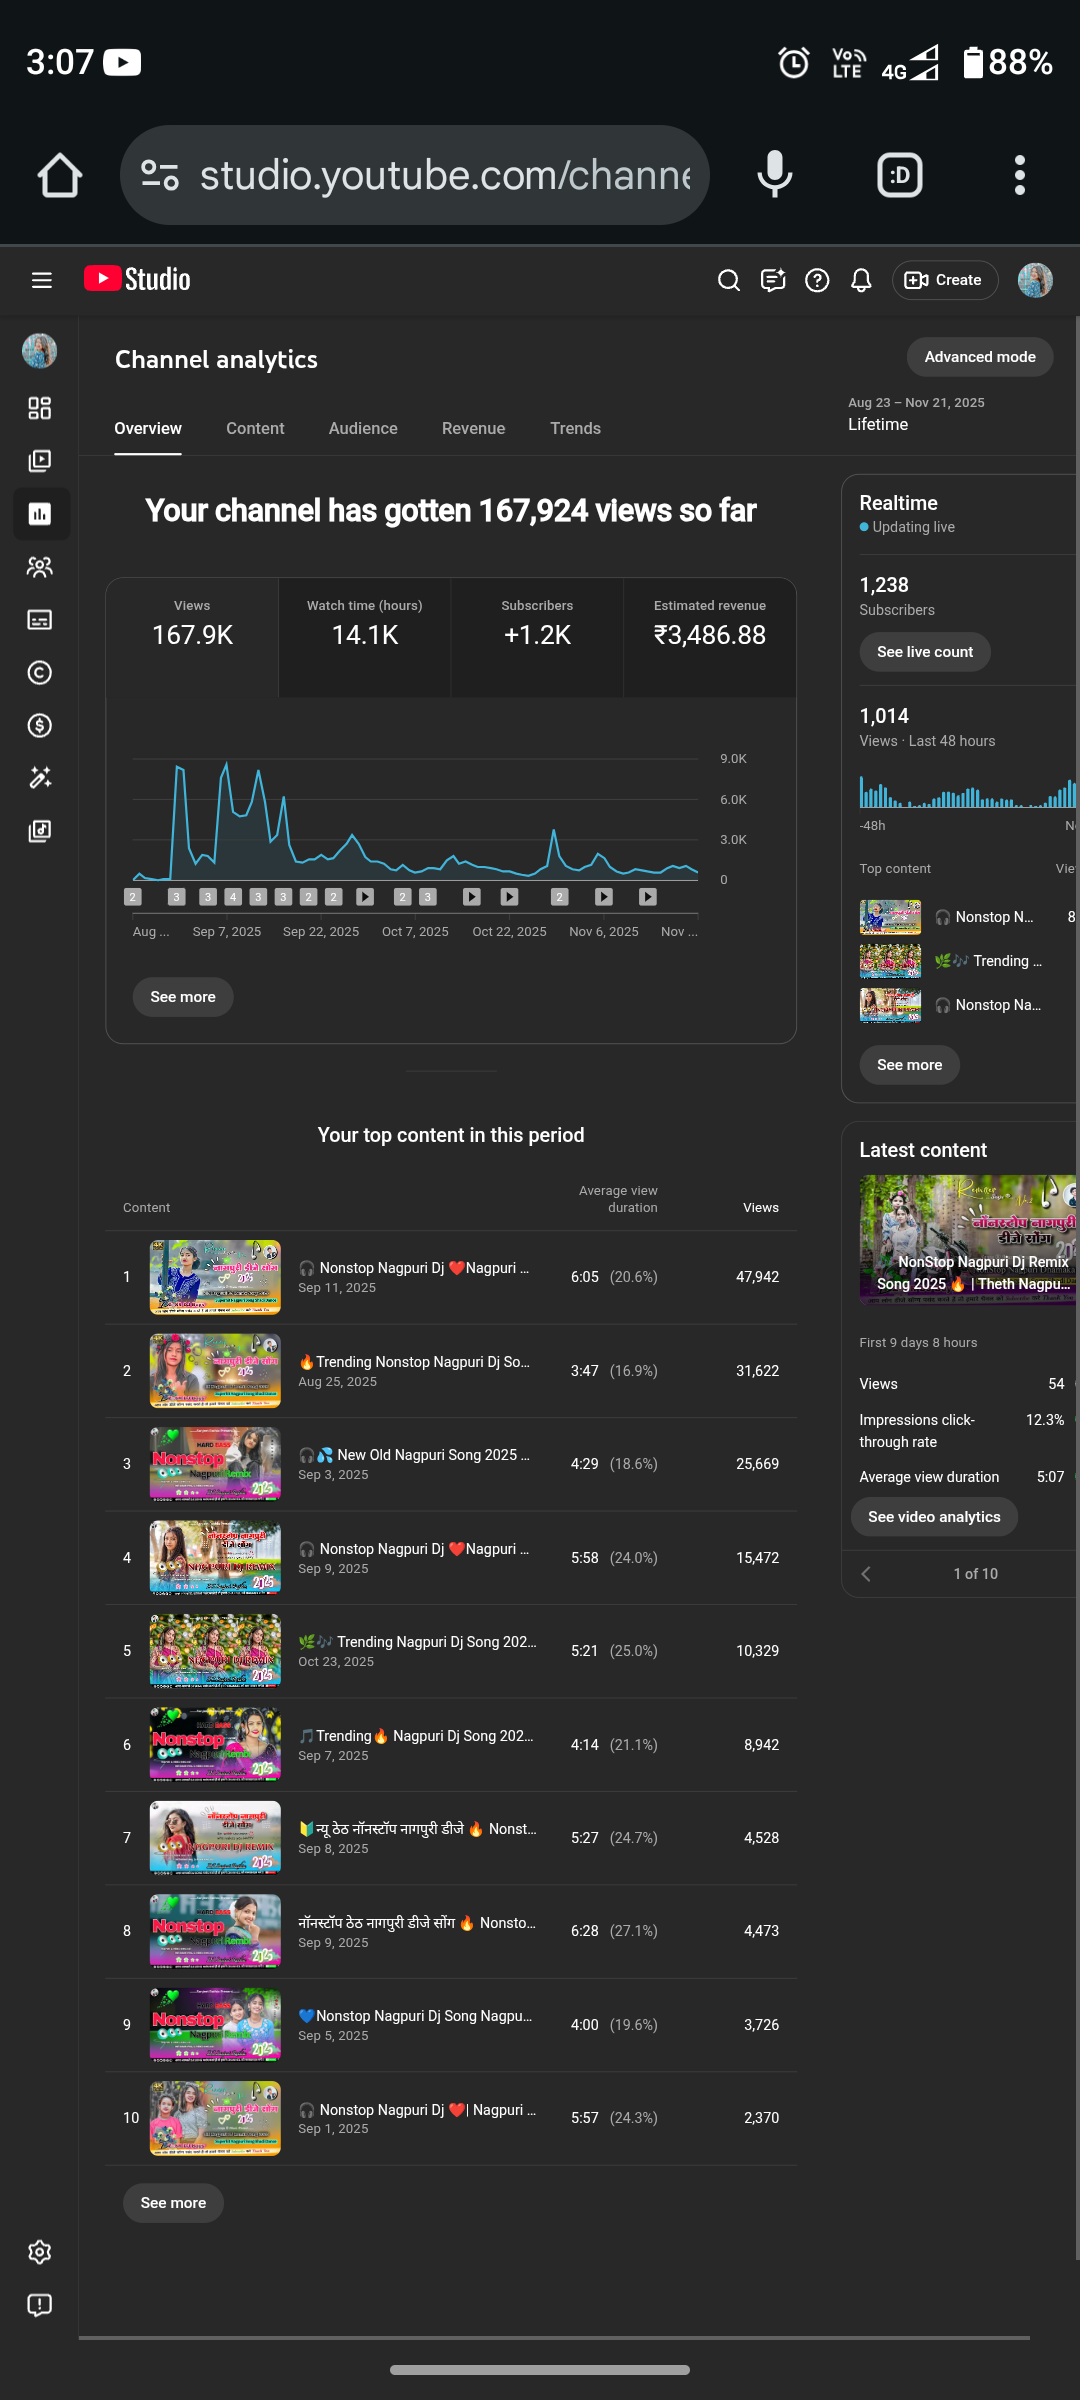Go to previous latest content item arrow
Image resolution: width=1080 pixels, height=2400 pixels.
(866, 1574)
